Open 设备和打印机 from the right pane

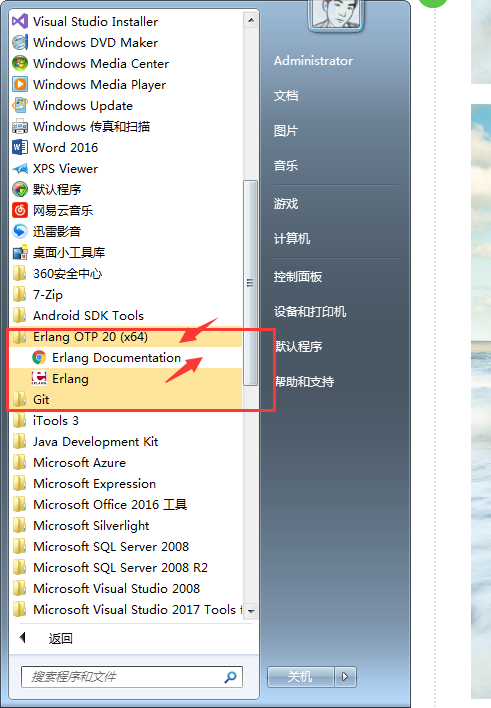click(310, 312)
